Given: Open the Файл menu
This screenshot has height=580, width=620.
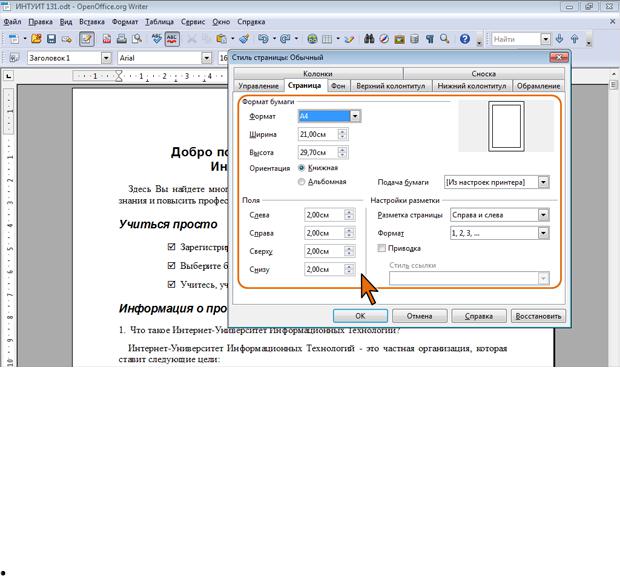Looking at the screenshot, I should [x=12, y=22].
